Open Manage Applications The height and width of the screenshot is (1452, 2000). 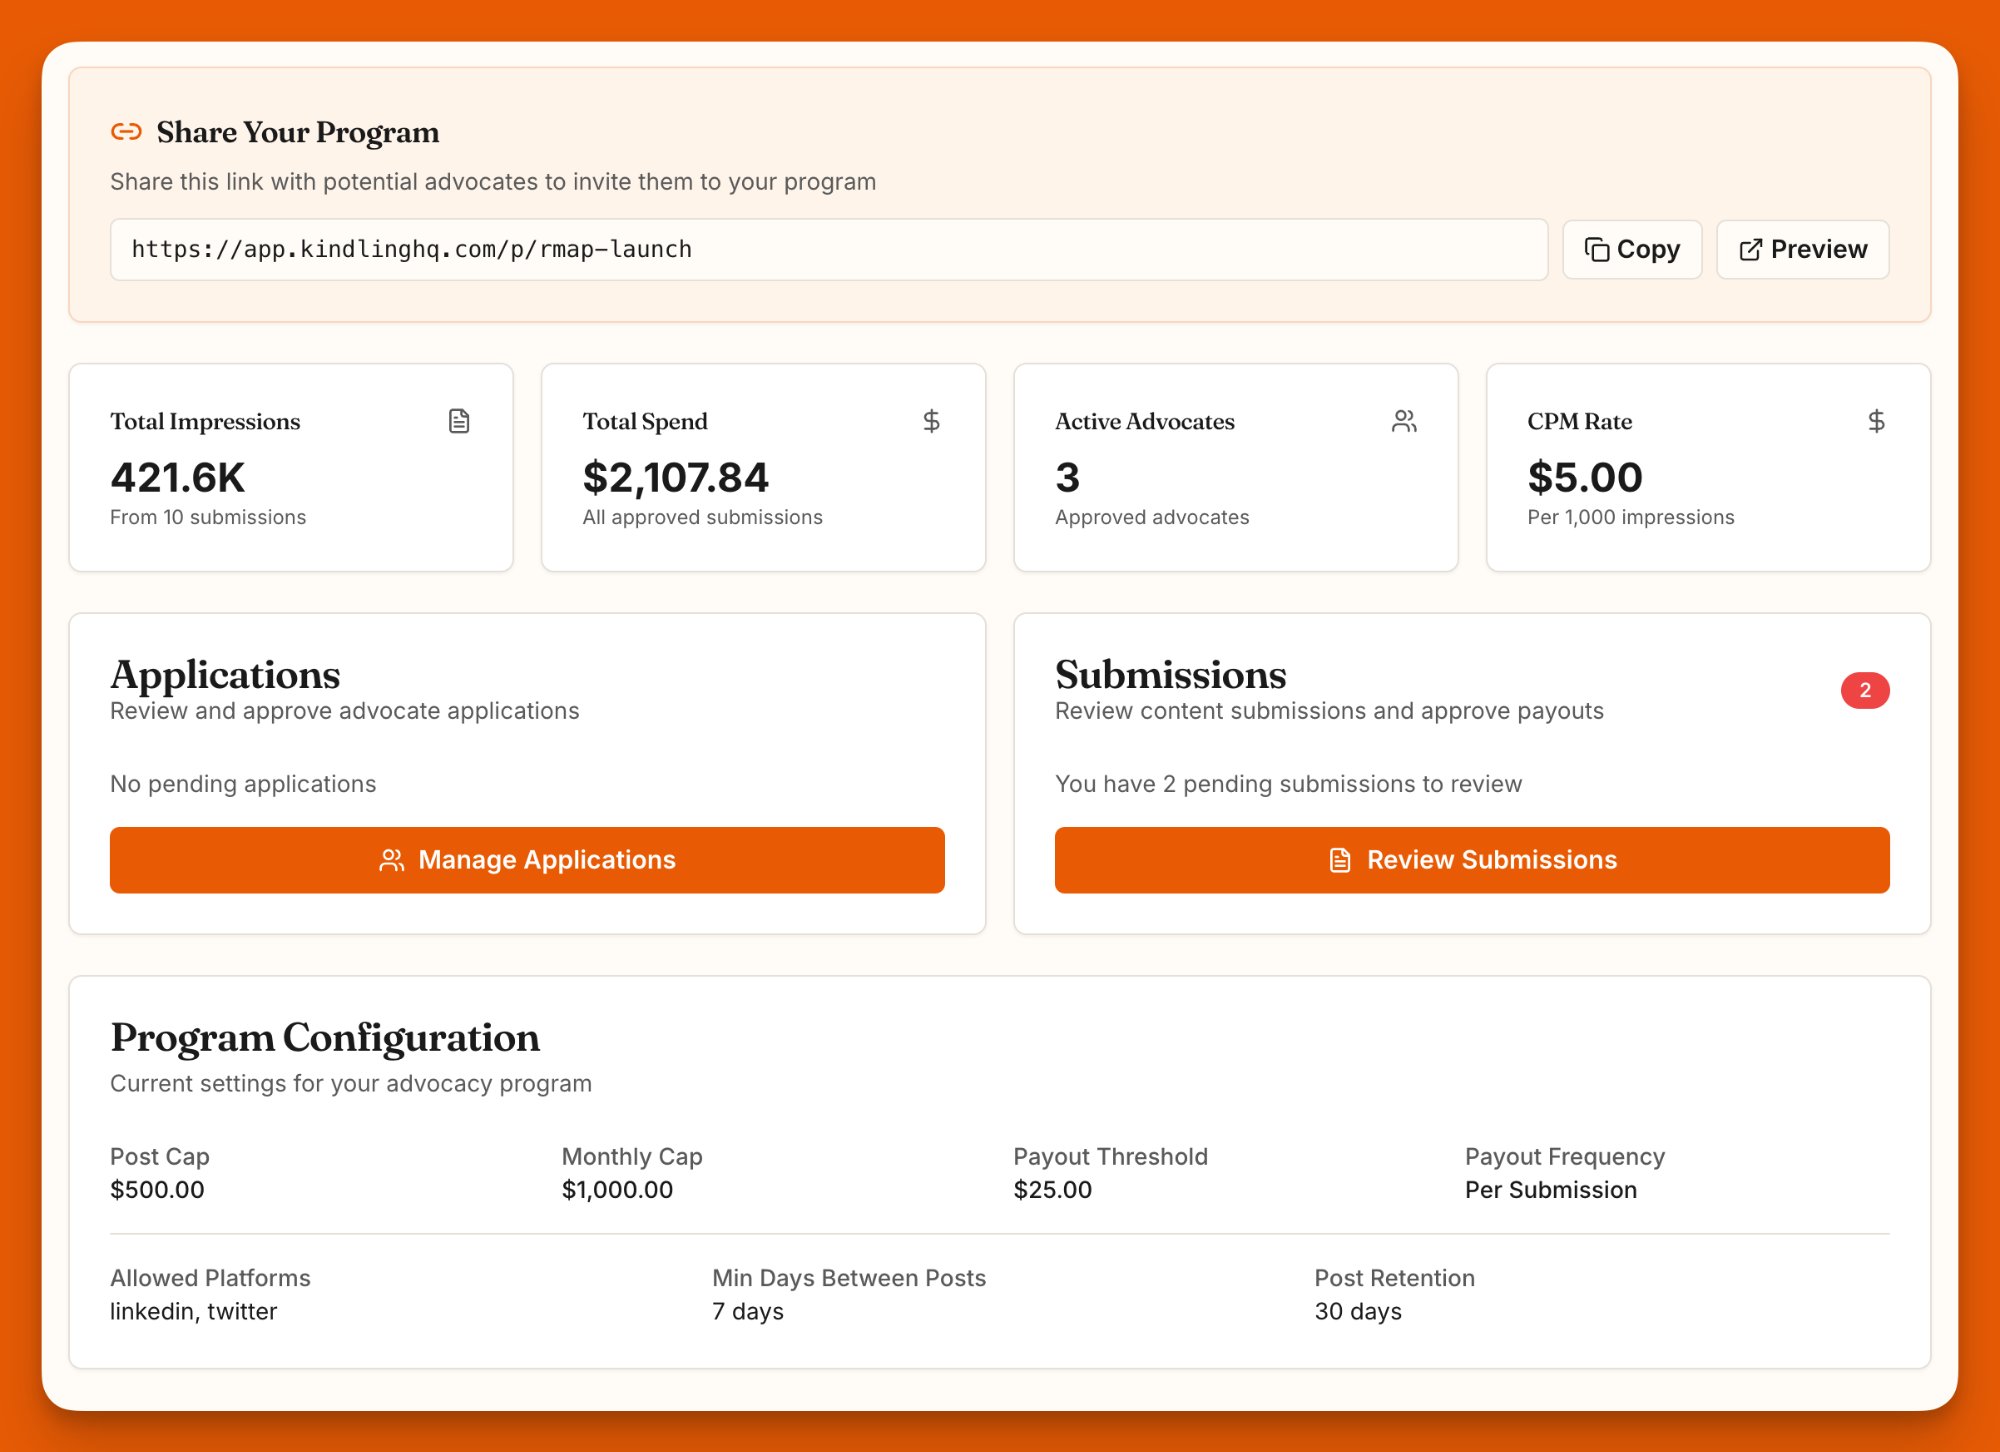(527, 859)
